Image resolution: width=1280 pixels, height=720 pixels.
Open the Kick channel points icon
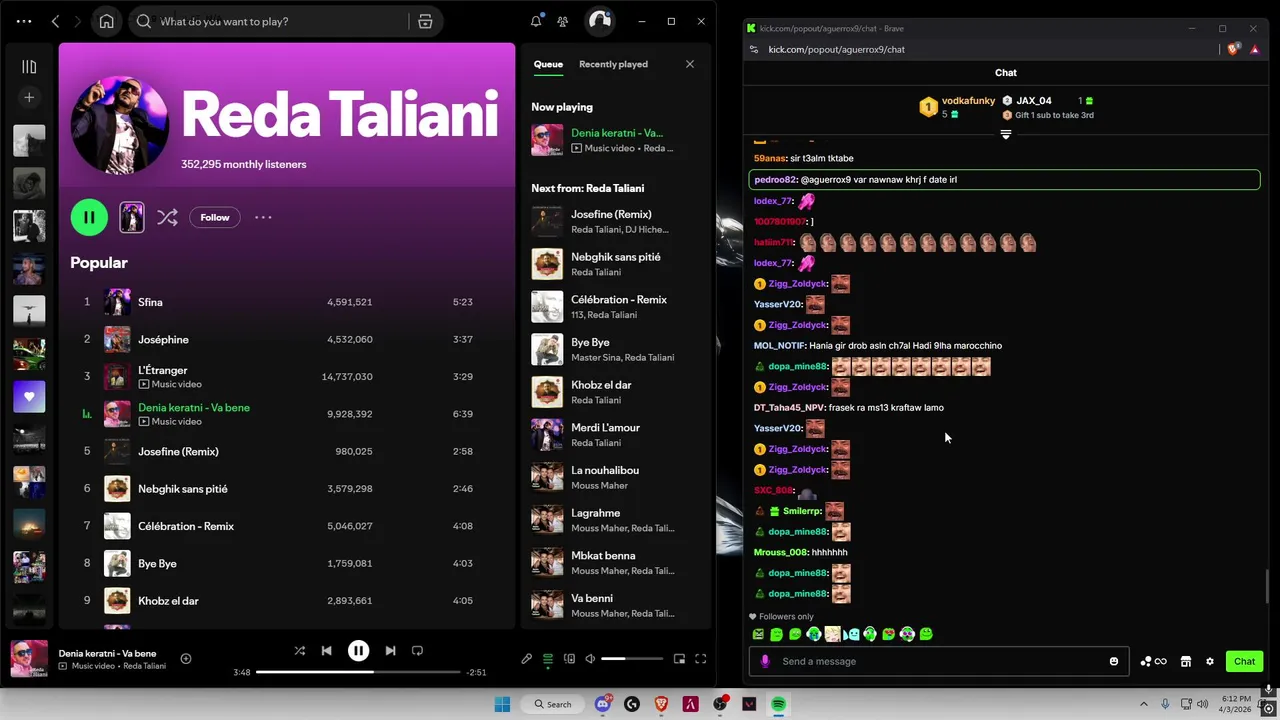[x=1153, y=661]
